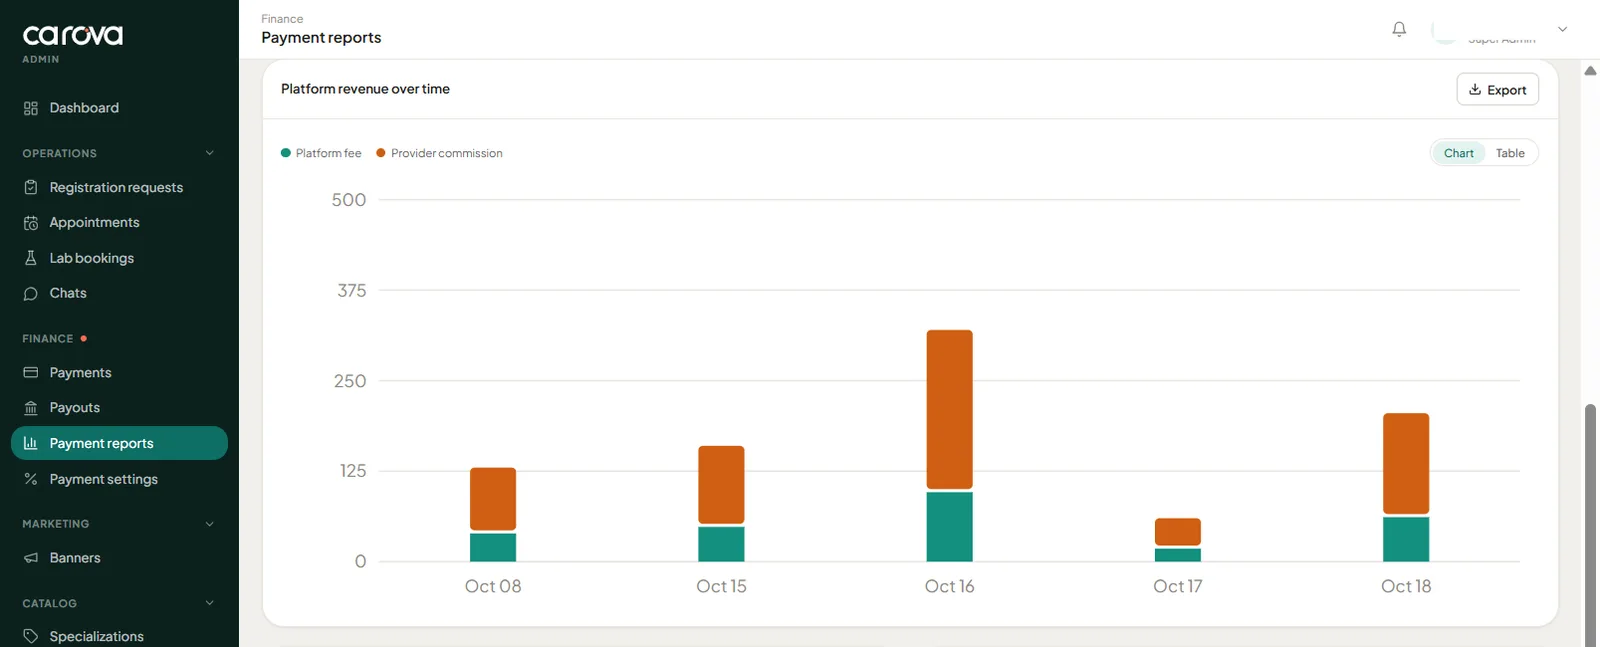Click the Oct 17 platform fee bar
Viewport: 1600px width, 647px height.
point(1178,555)
